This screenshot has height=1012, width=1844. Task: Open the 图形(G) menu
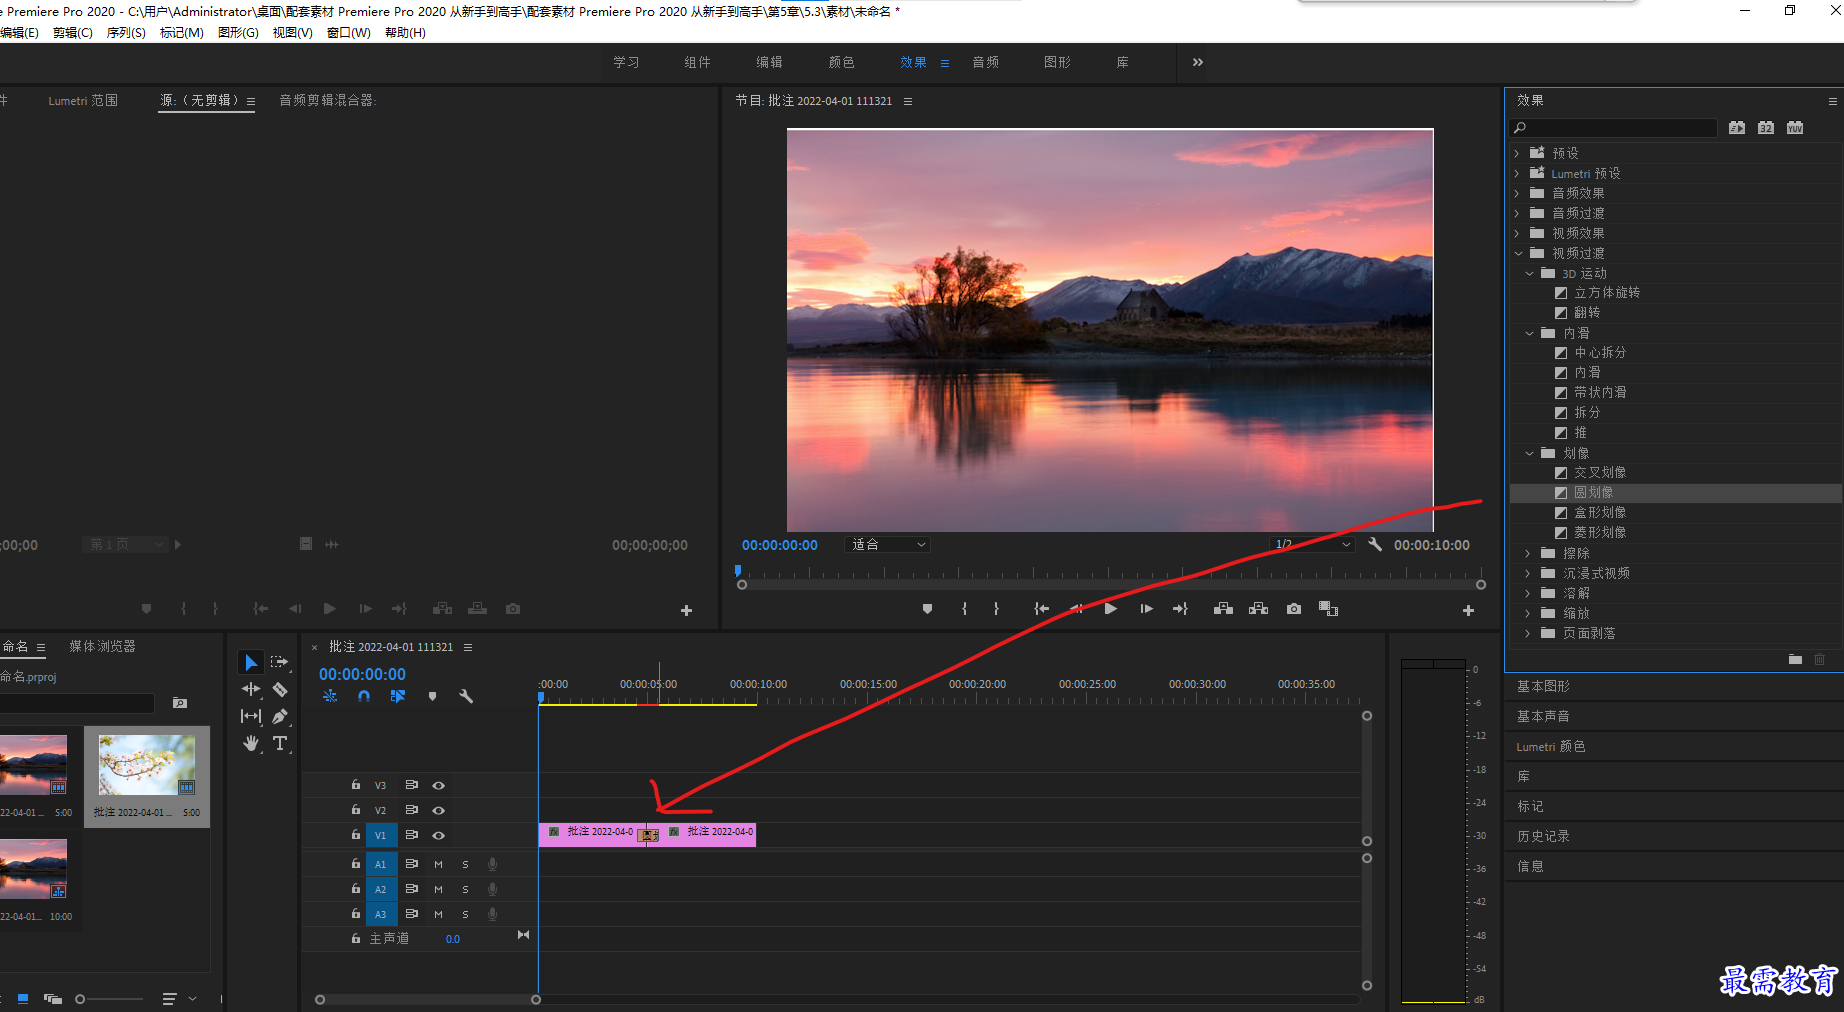pos(238,33)
